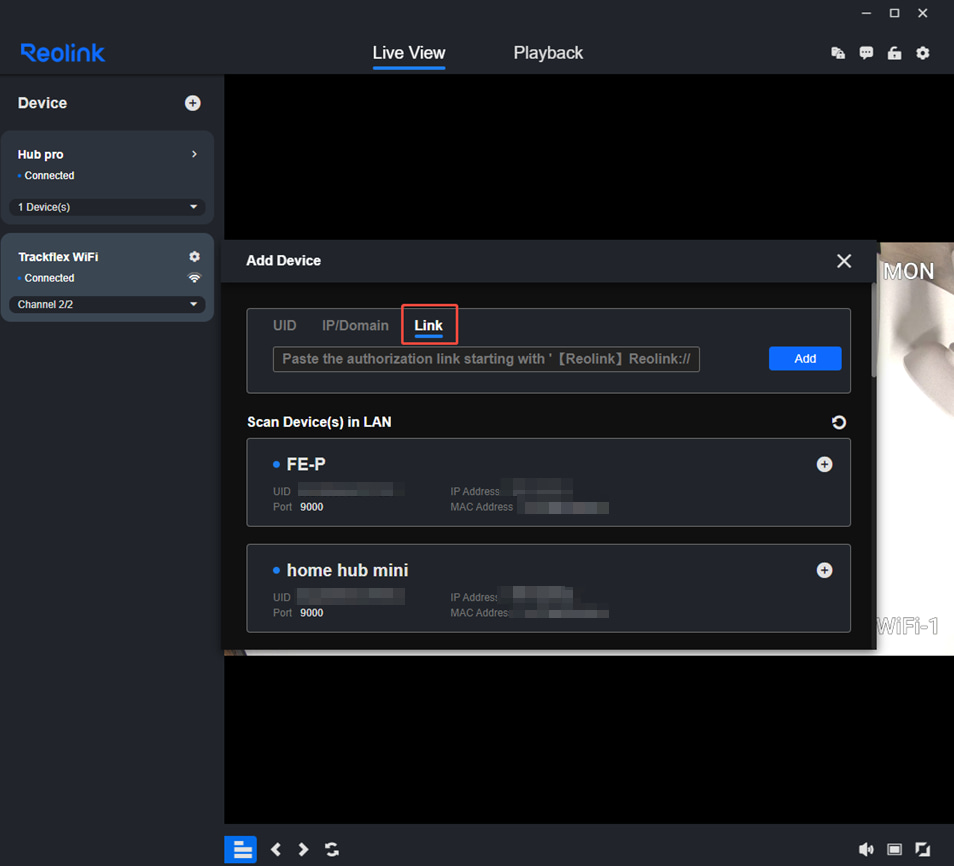Focus the authorization link input field

(x=486, y=359)
